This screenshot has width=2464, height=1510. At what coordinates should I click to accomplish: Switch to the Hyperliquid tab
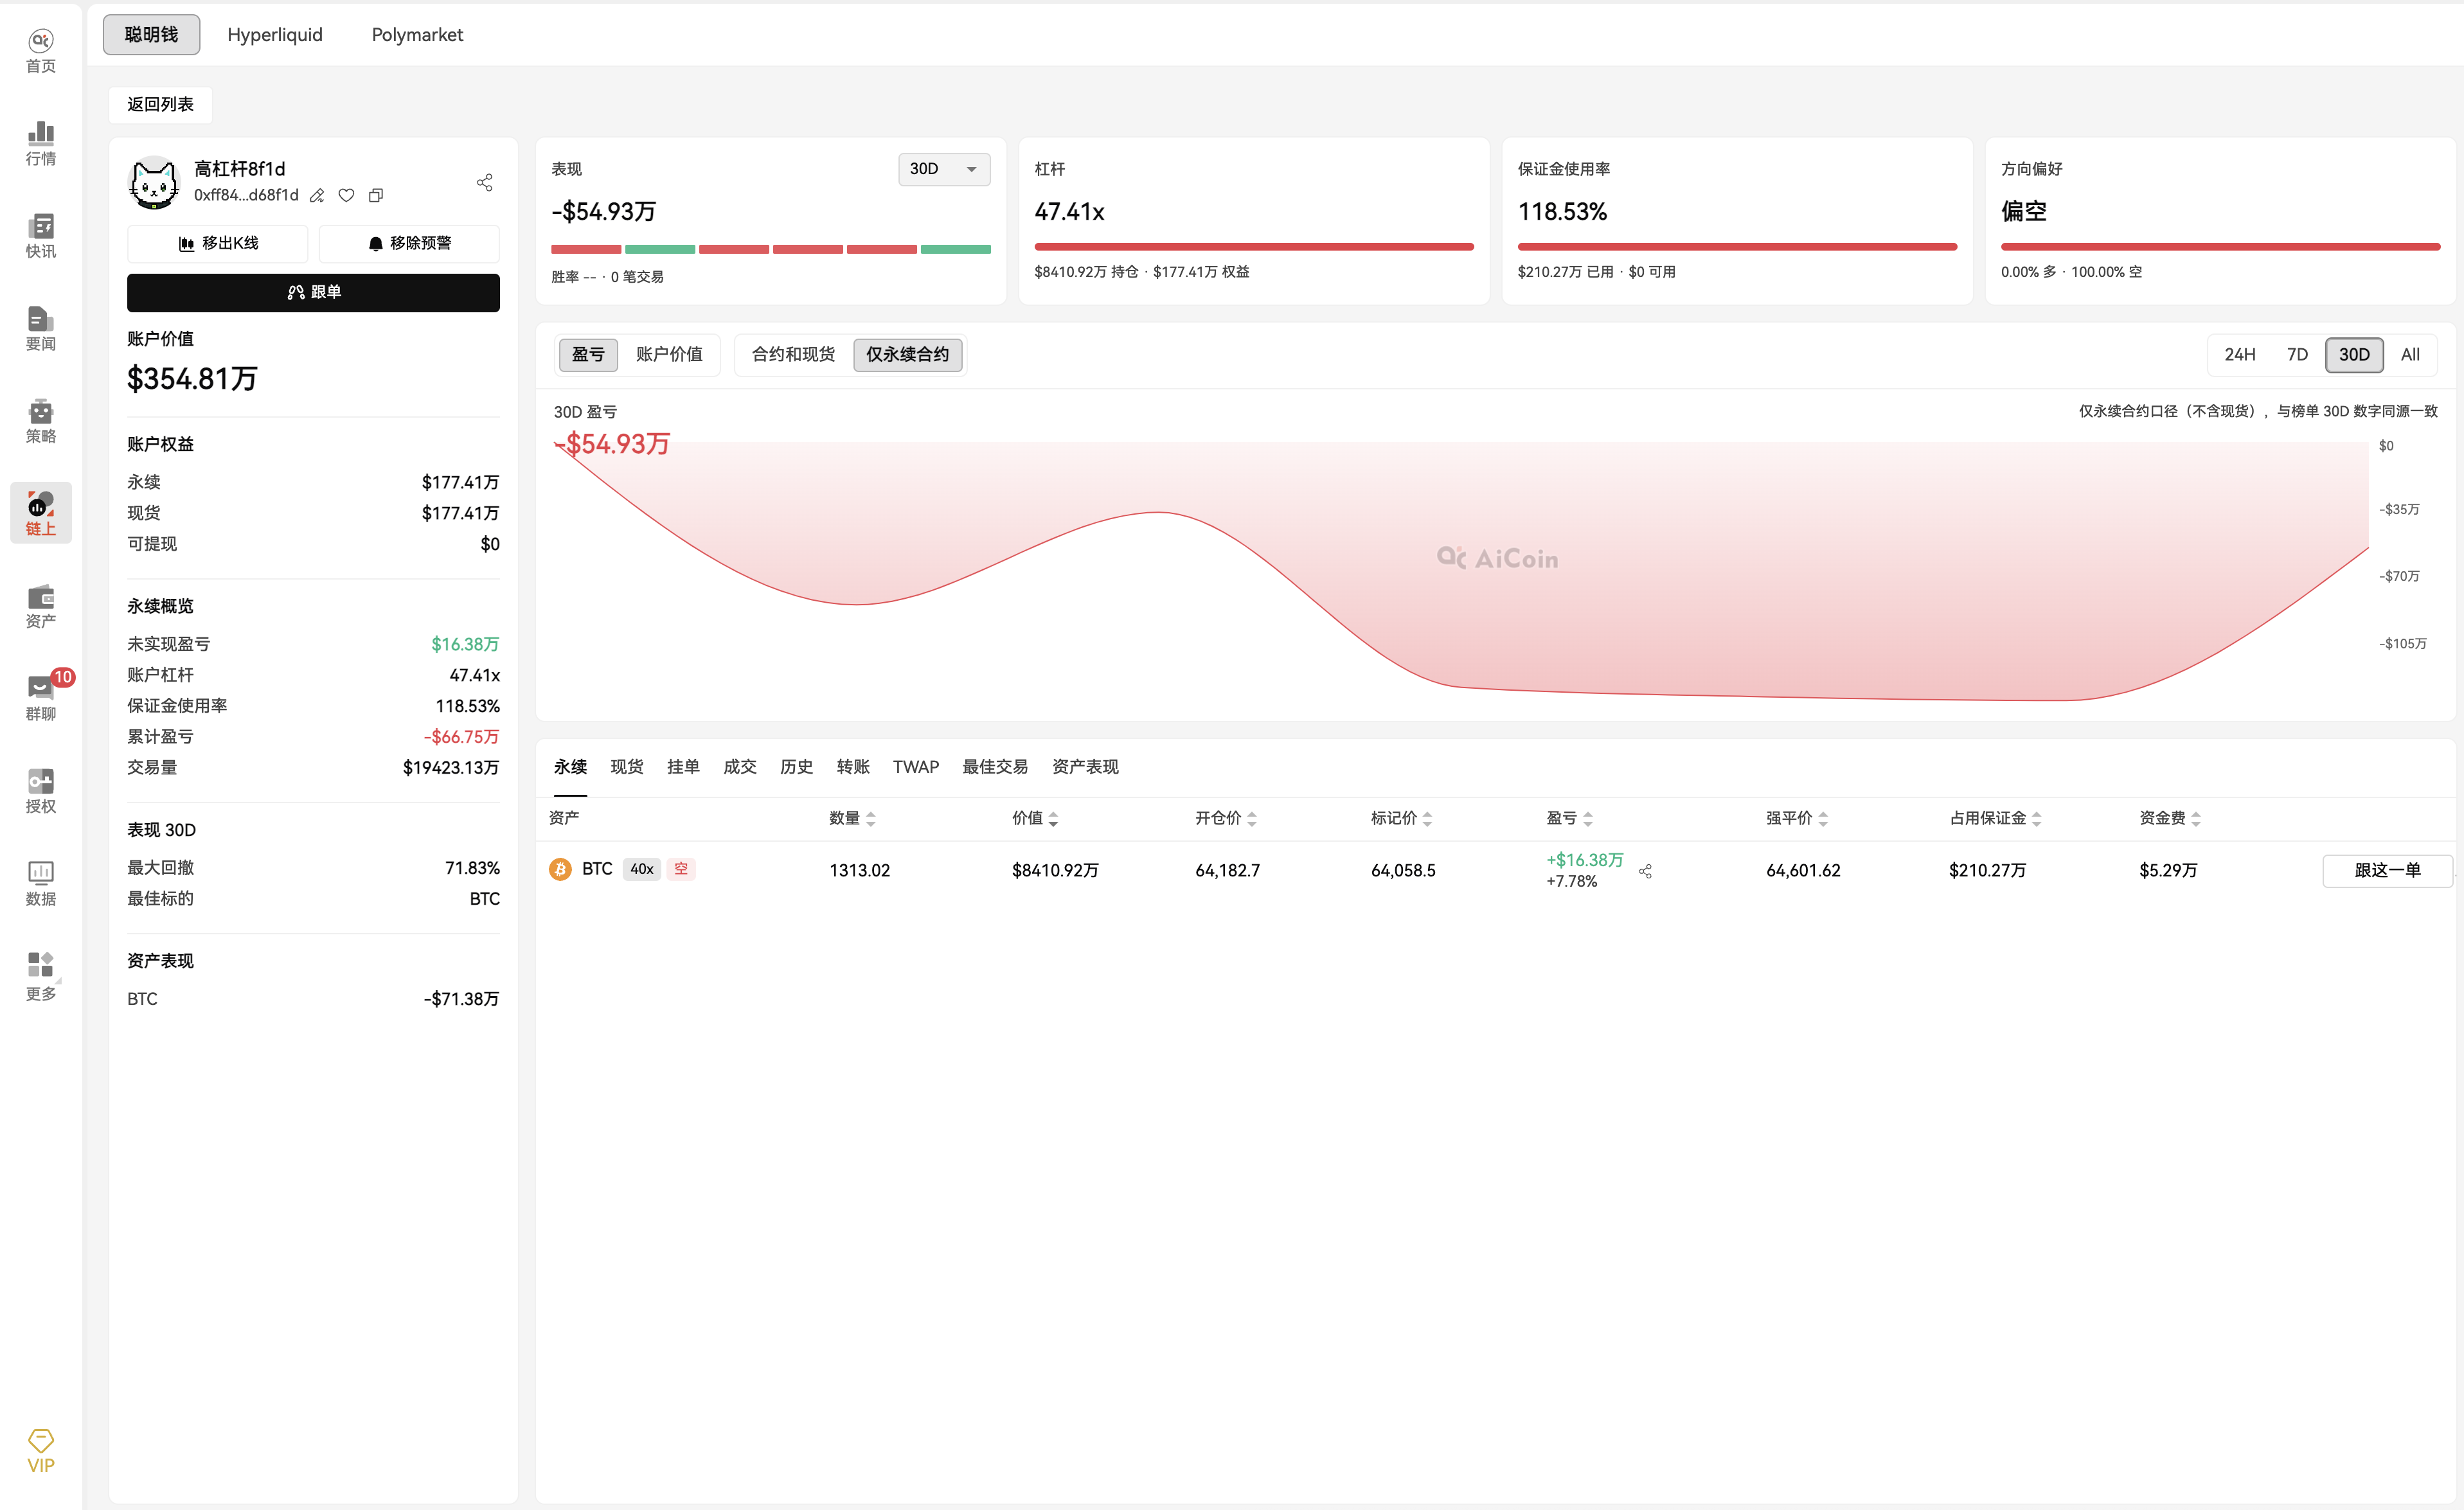(x=275, y=34)
